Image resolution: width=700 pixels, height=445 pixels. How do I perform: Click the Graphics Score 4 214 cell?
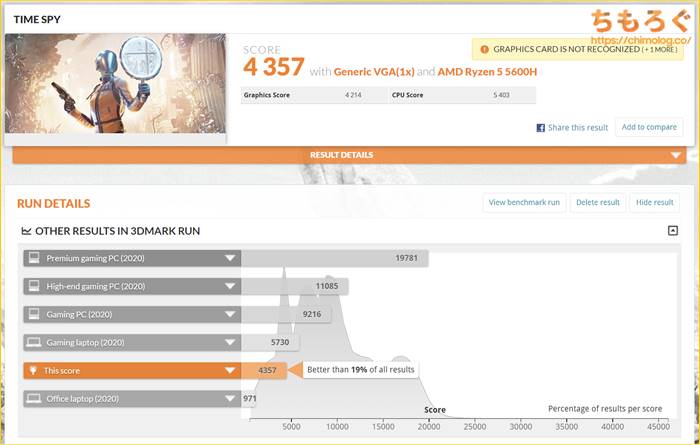coord(314,95)
